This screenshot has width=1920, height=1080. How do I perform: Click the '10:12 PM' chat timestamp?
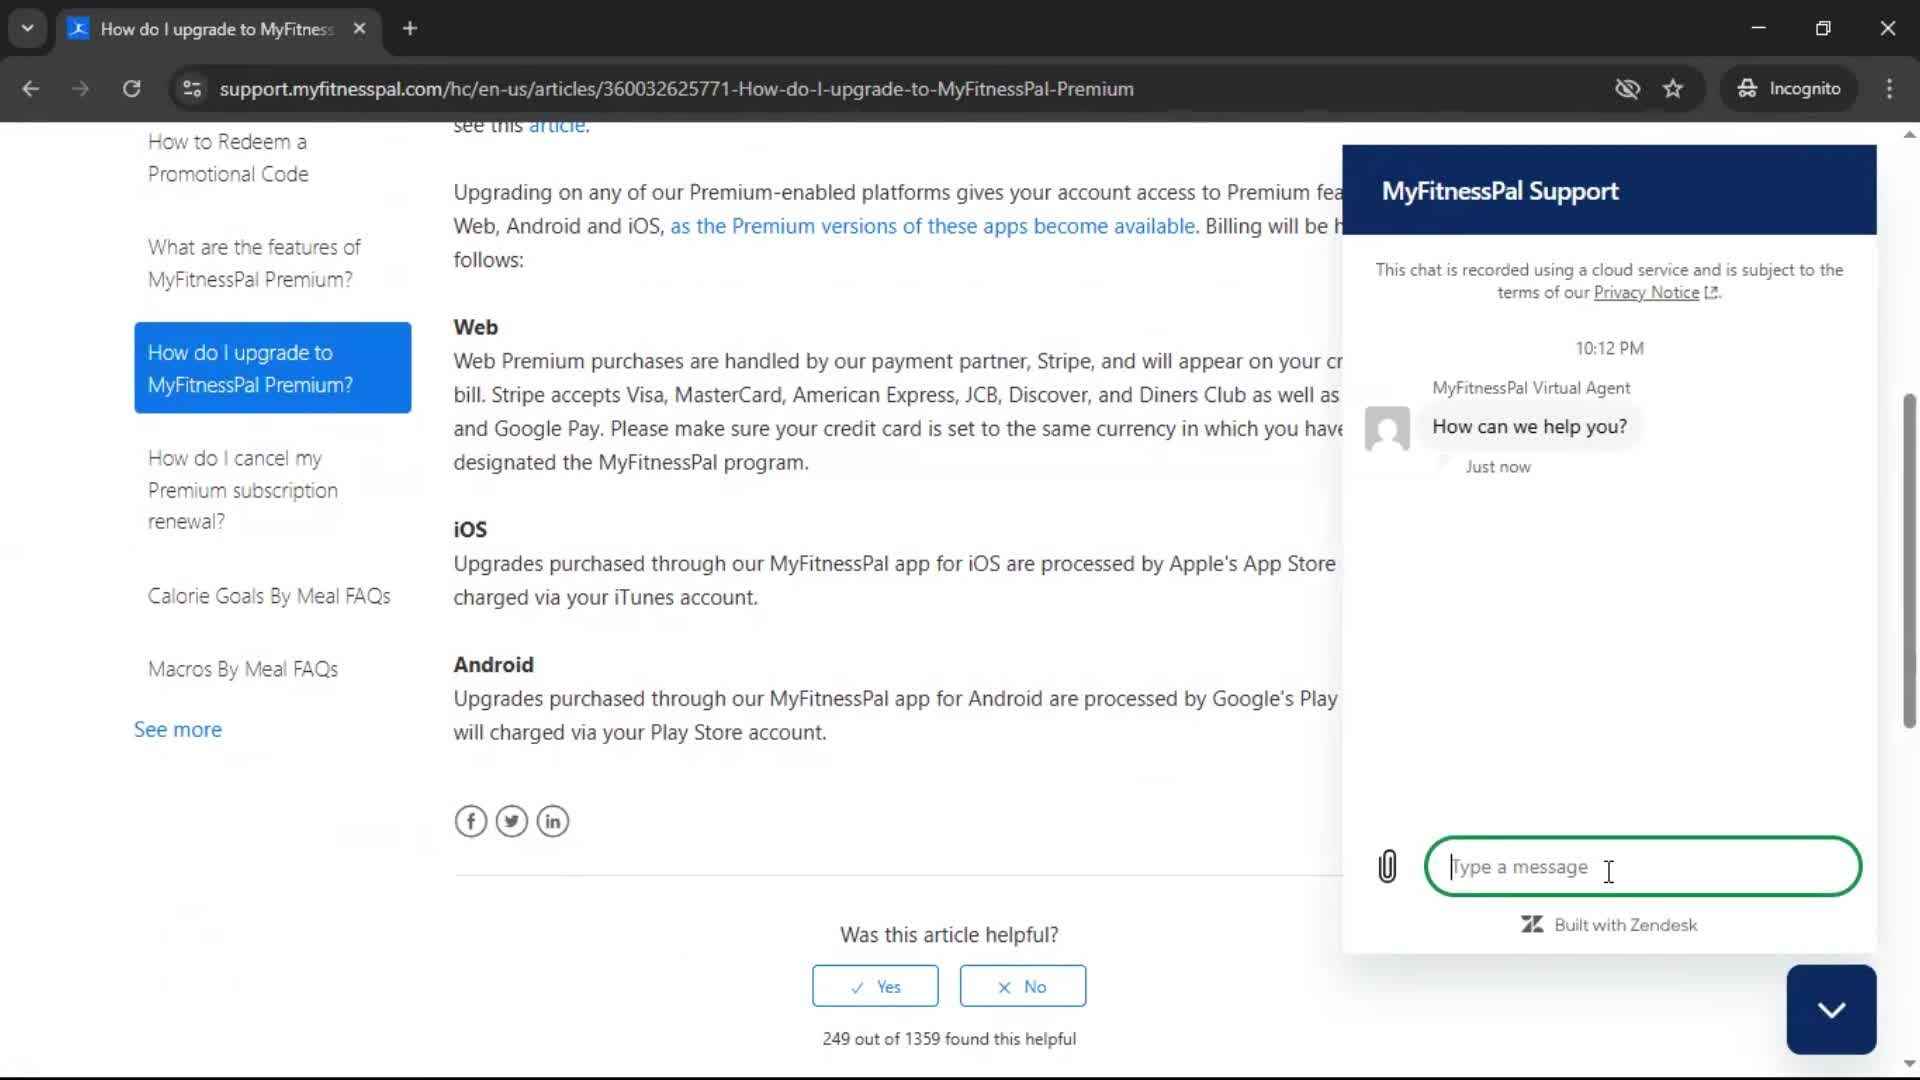1609,348
